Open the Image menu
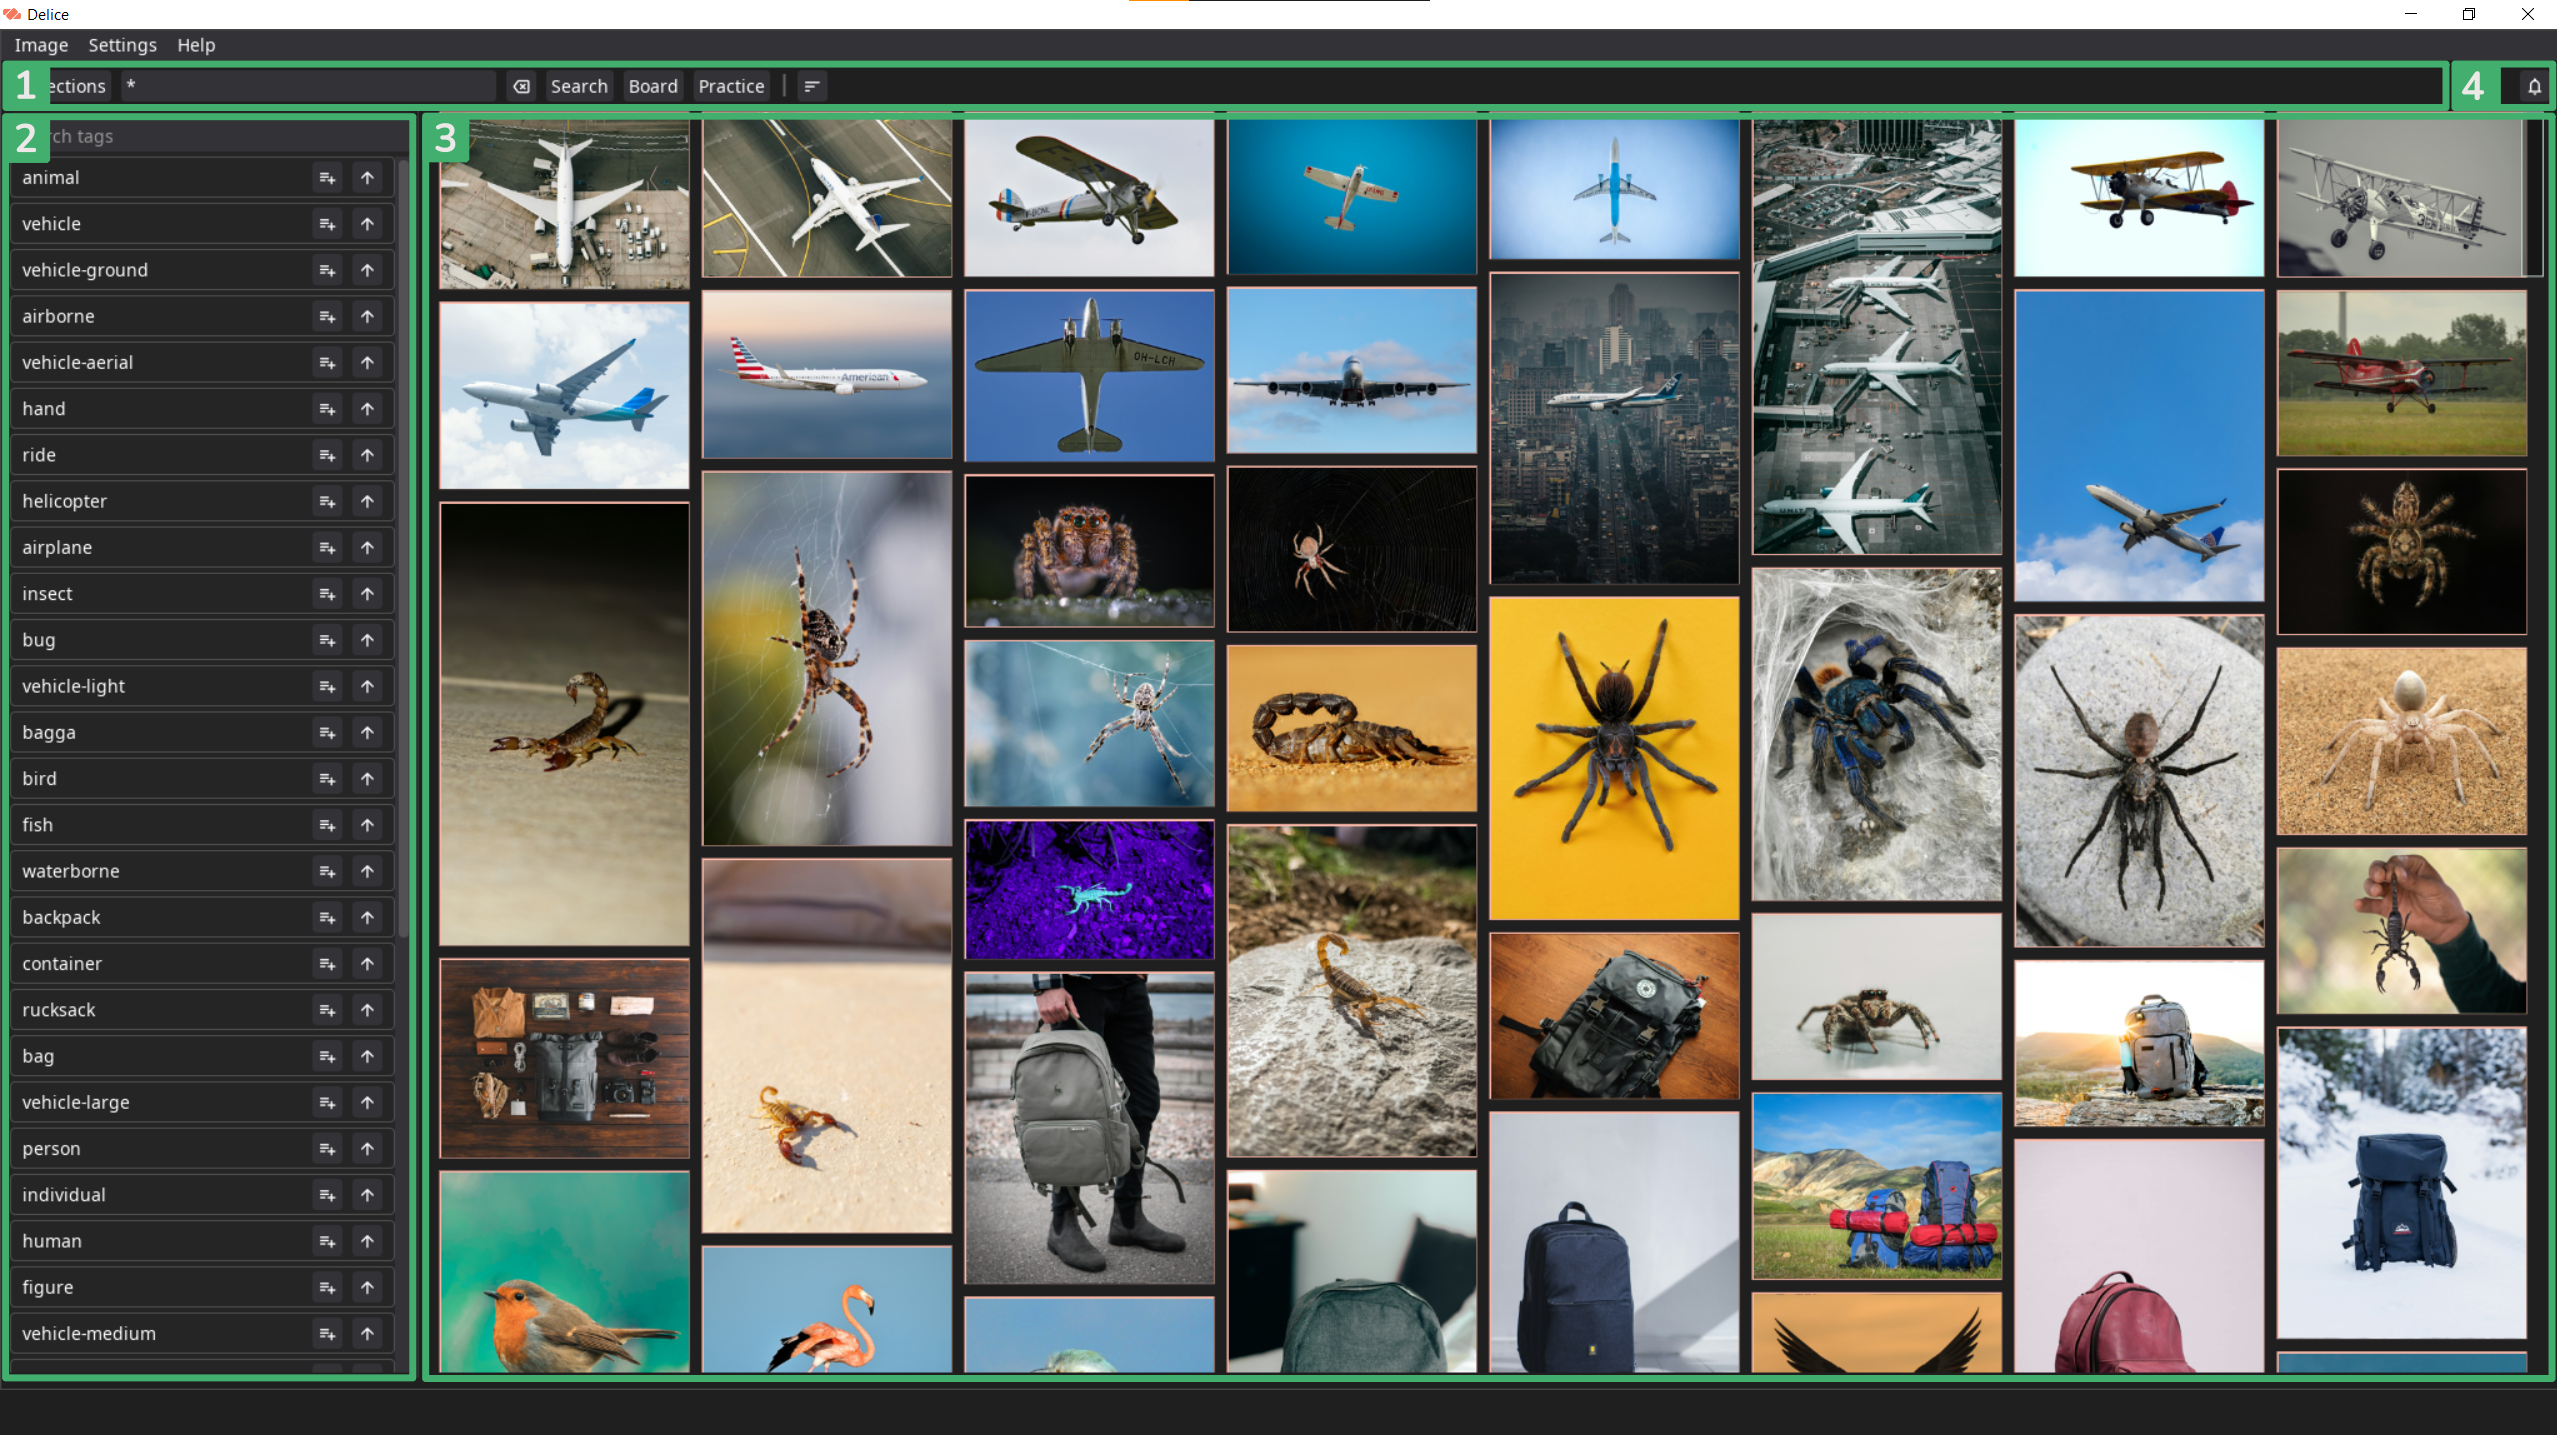Viewport: 2557px width, 1435px height. 41,45
